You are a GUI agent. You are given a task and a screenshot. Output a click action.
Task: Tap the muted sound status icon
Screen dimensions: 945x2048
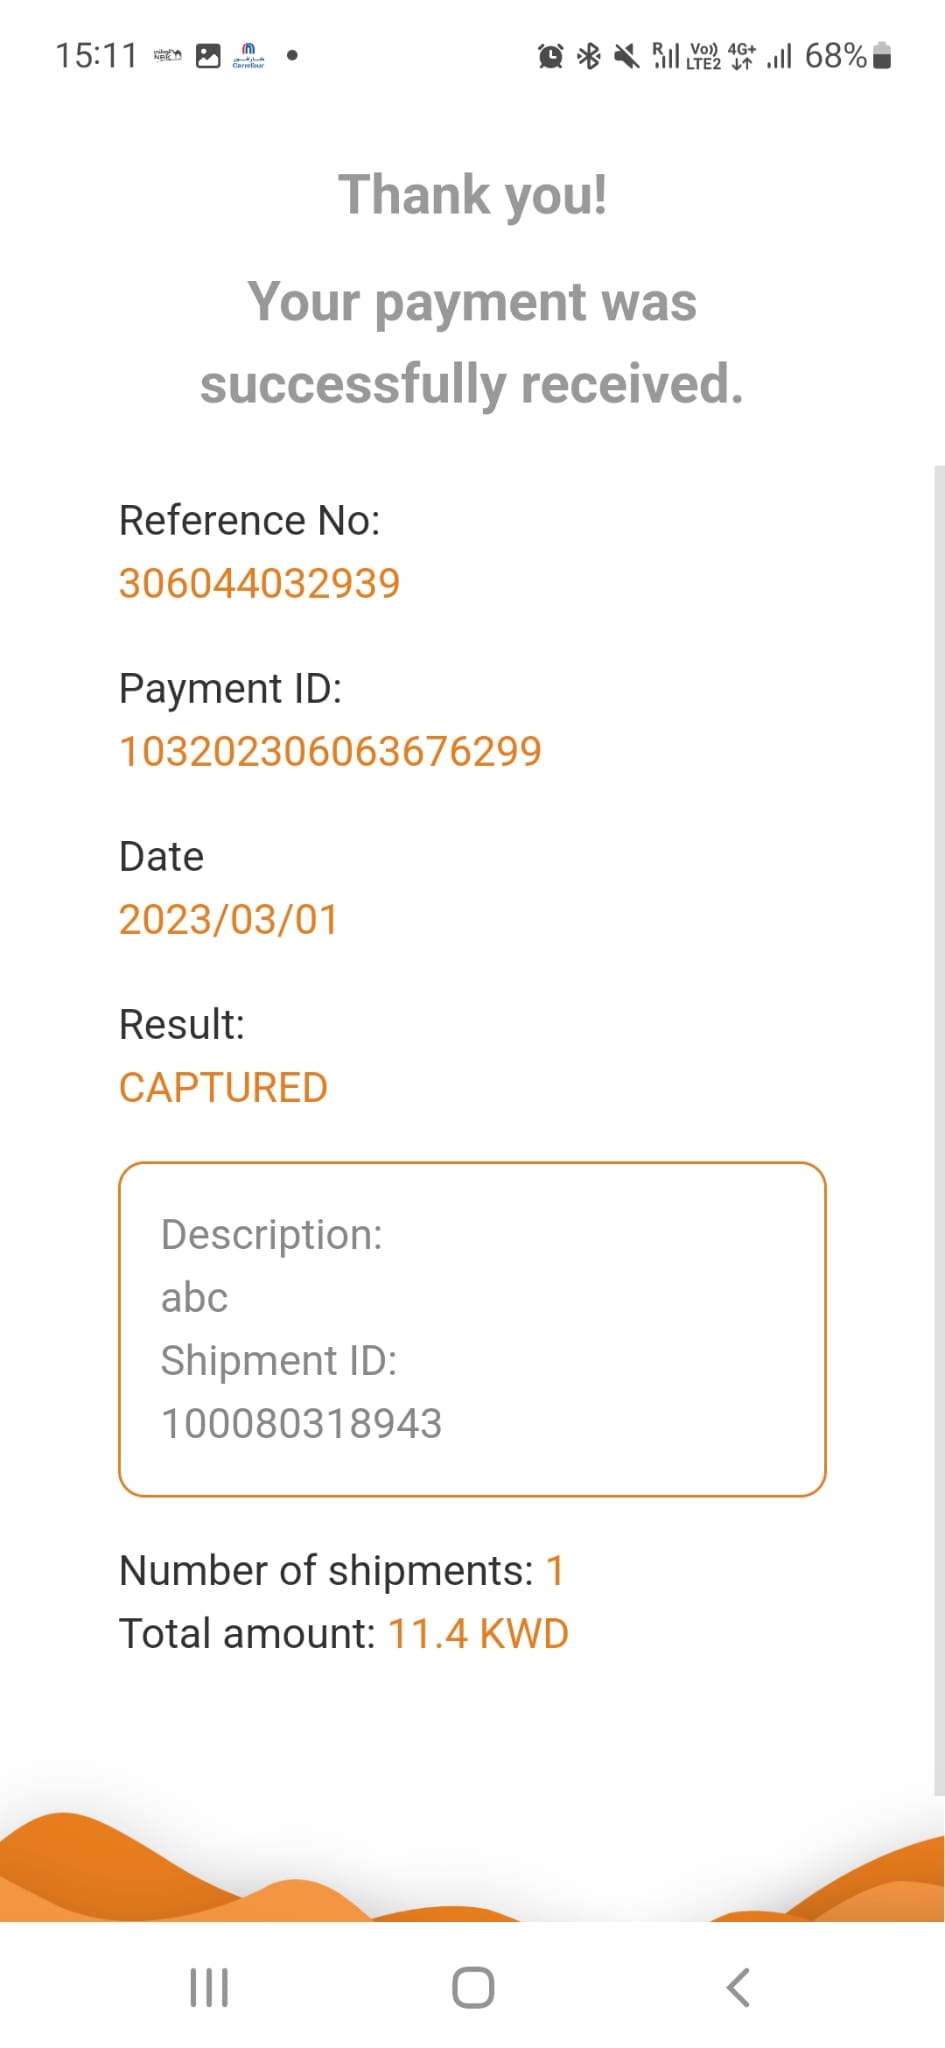[x=626, y=56]
